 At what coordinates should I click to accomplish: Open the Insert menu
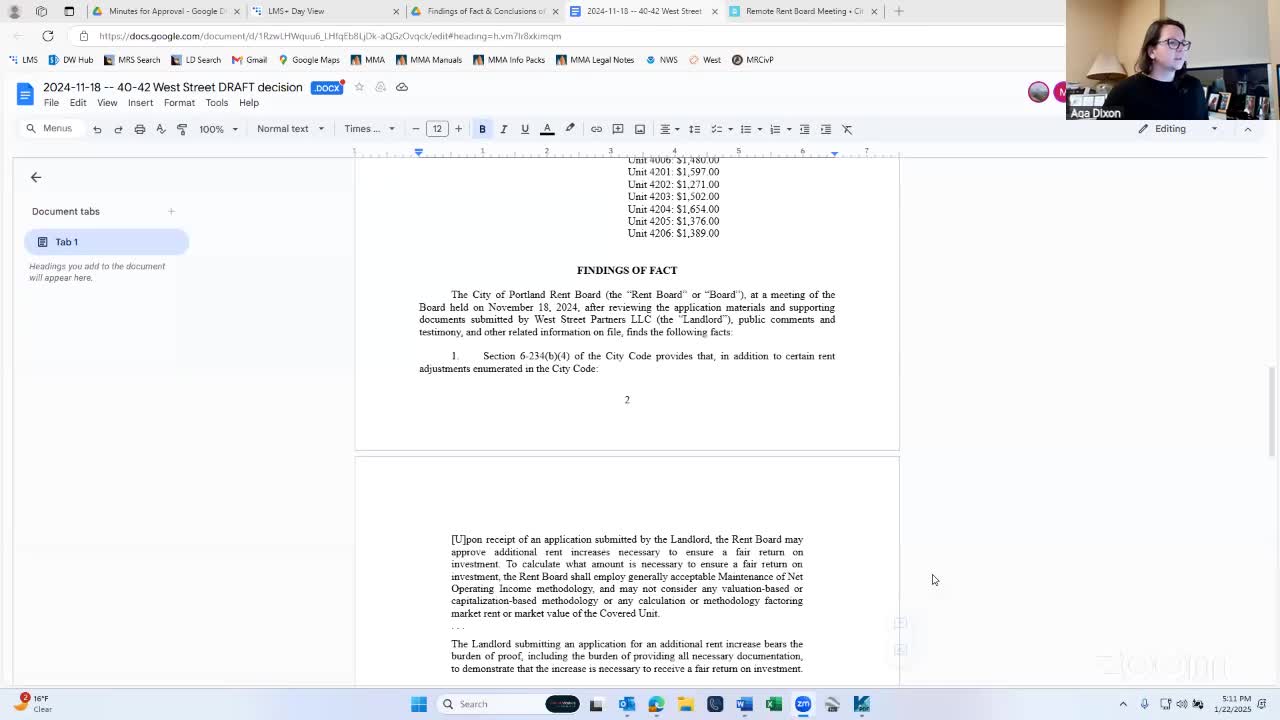tap(140, 103)
